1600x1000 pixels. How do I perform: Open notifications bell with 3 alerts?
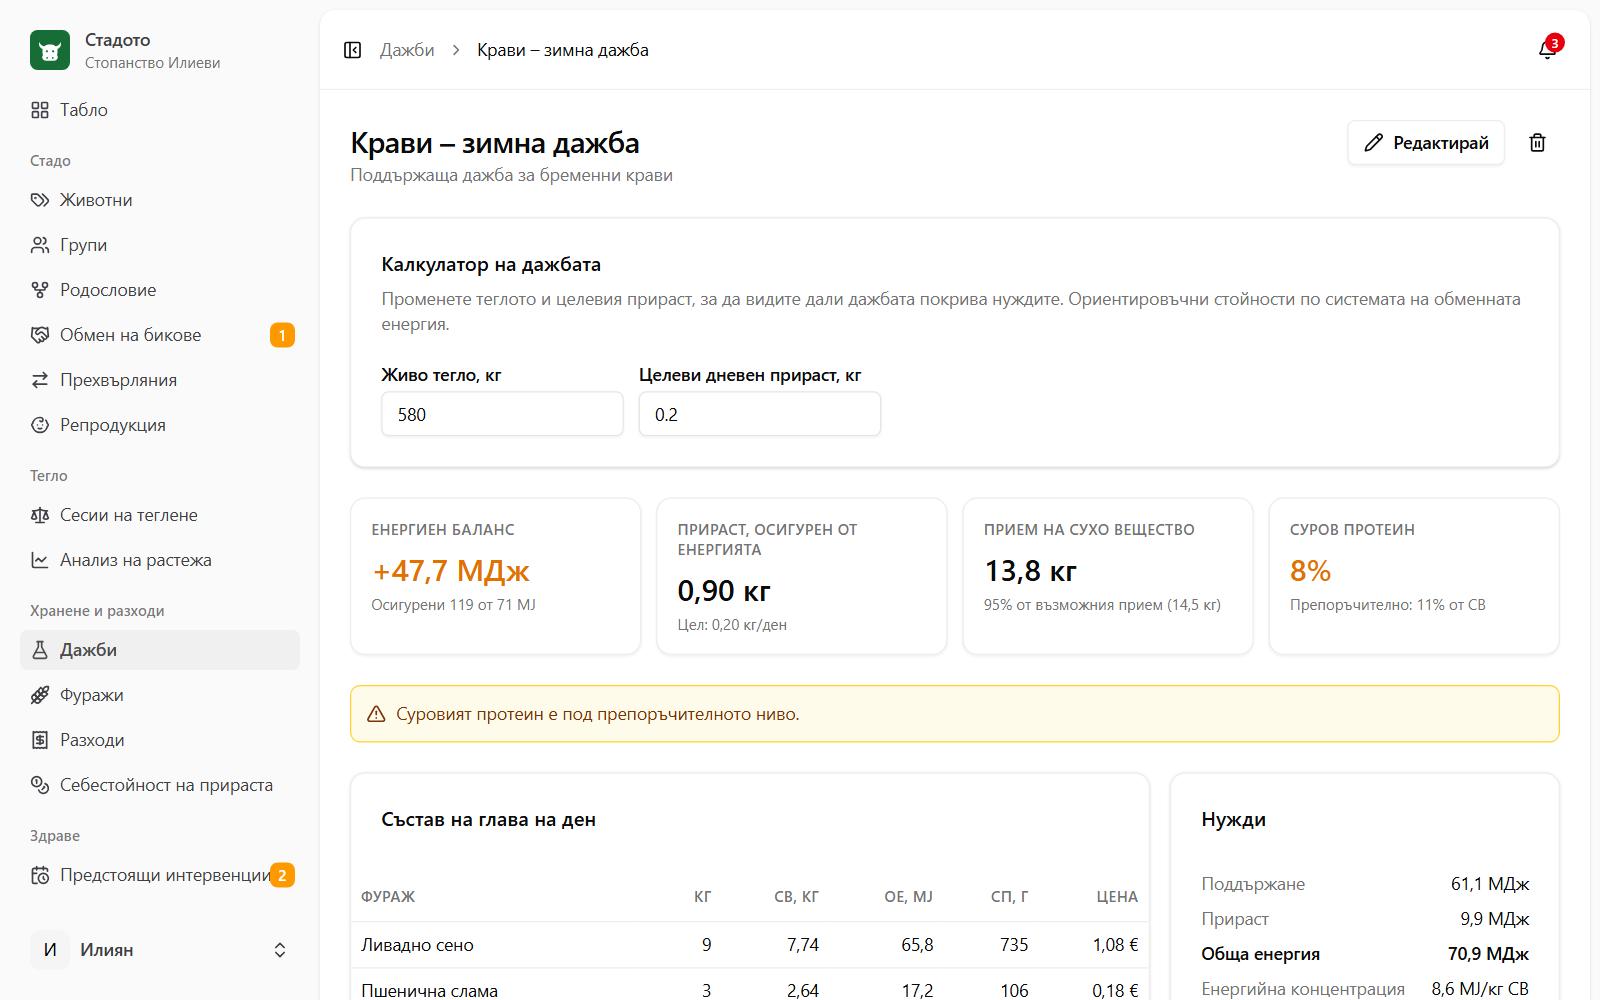tap(1547, 50)
